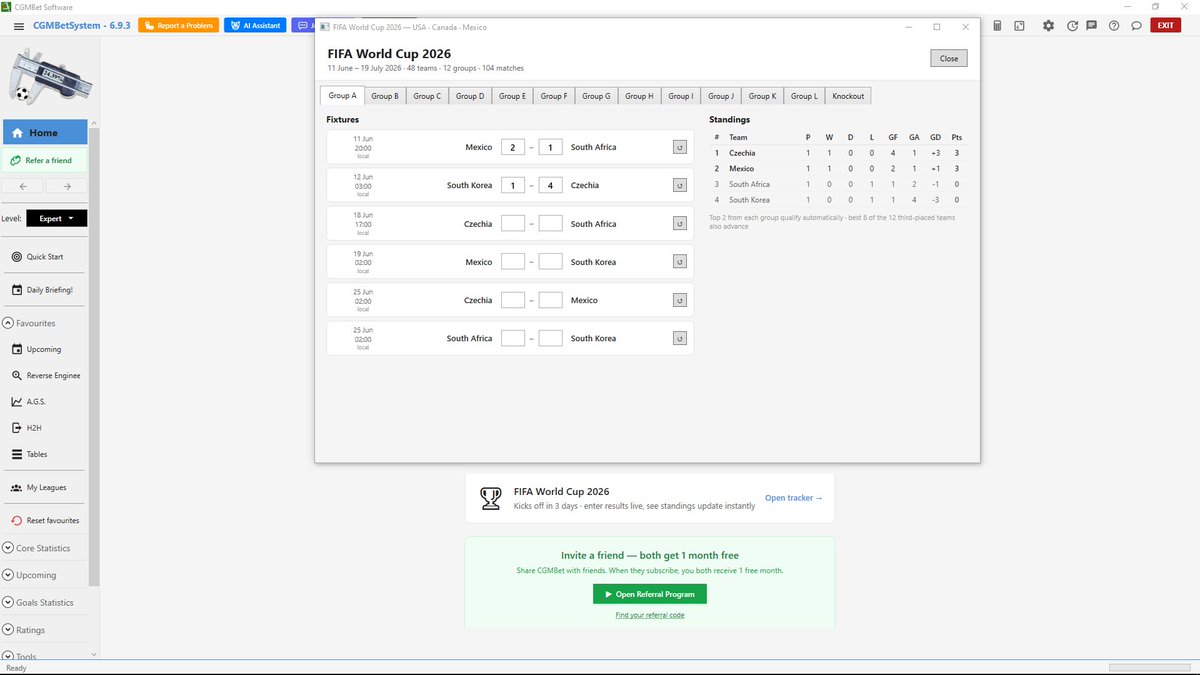Switch to the Group F tab

pos(553,96)
